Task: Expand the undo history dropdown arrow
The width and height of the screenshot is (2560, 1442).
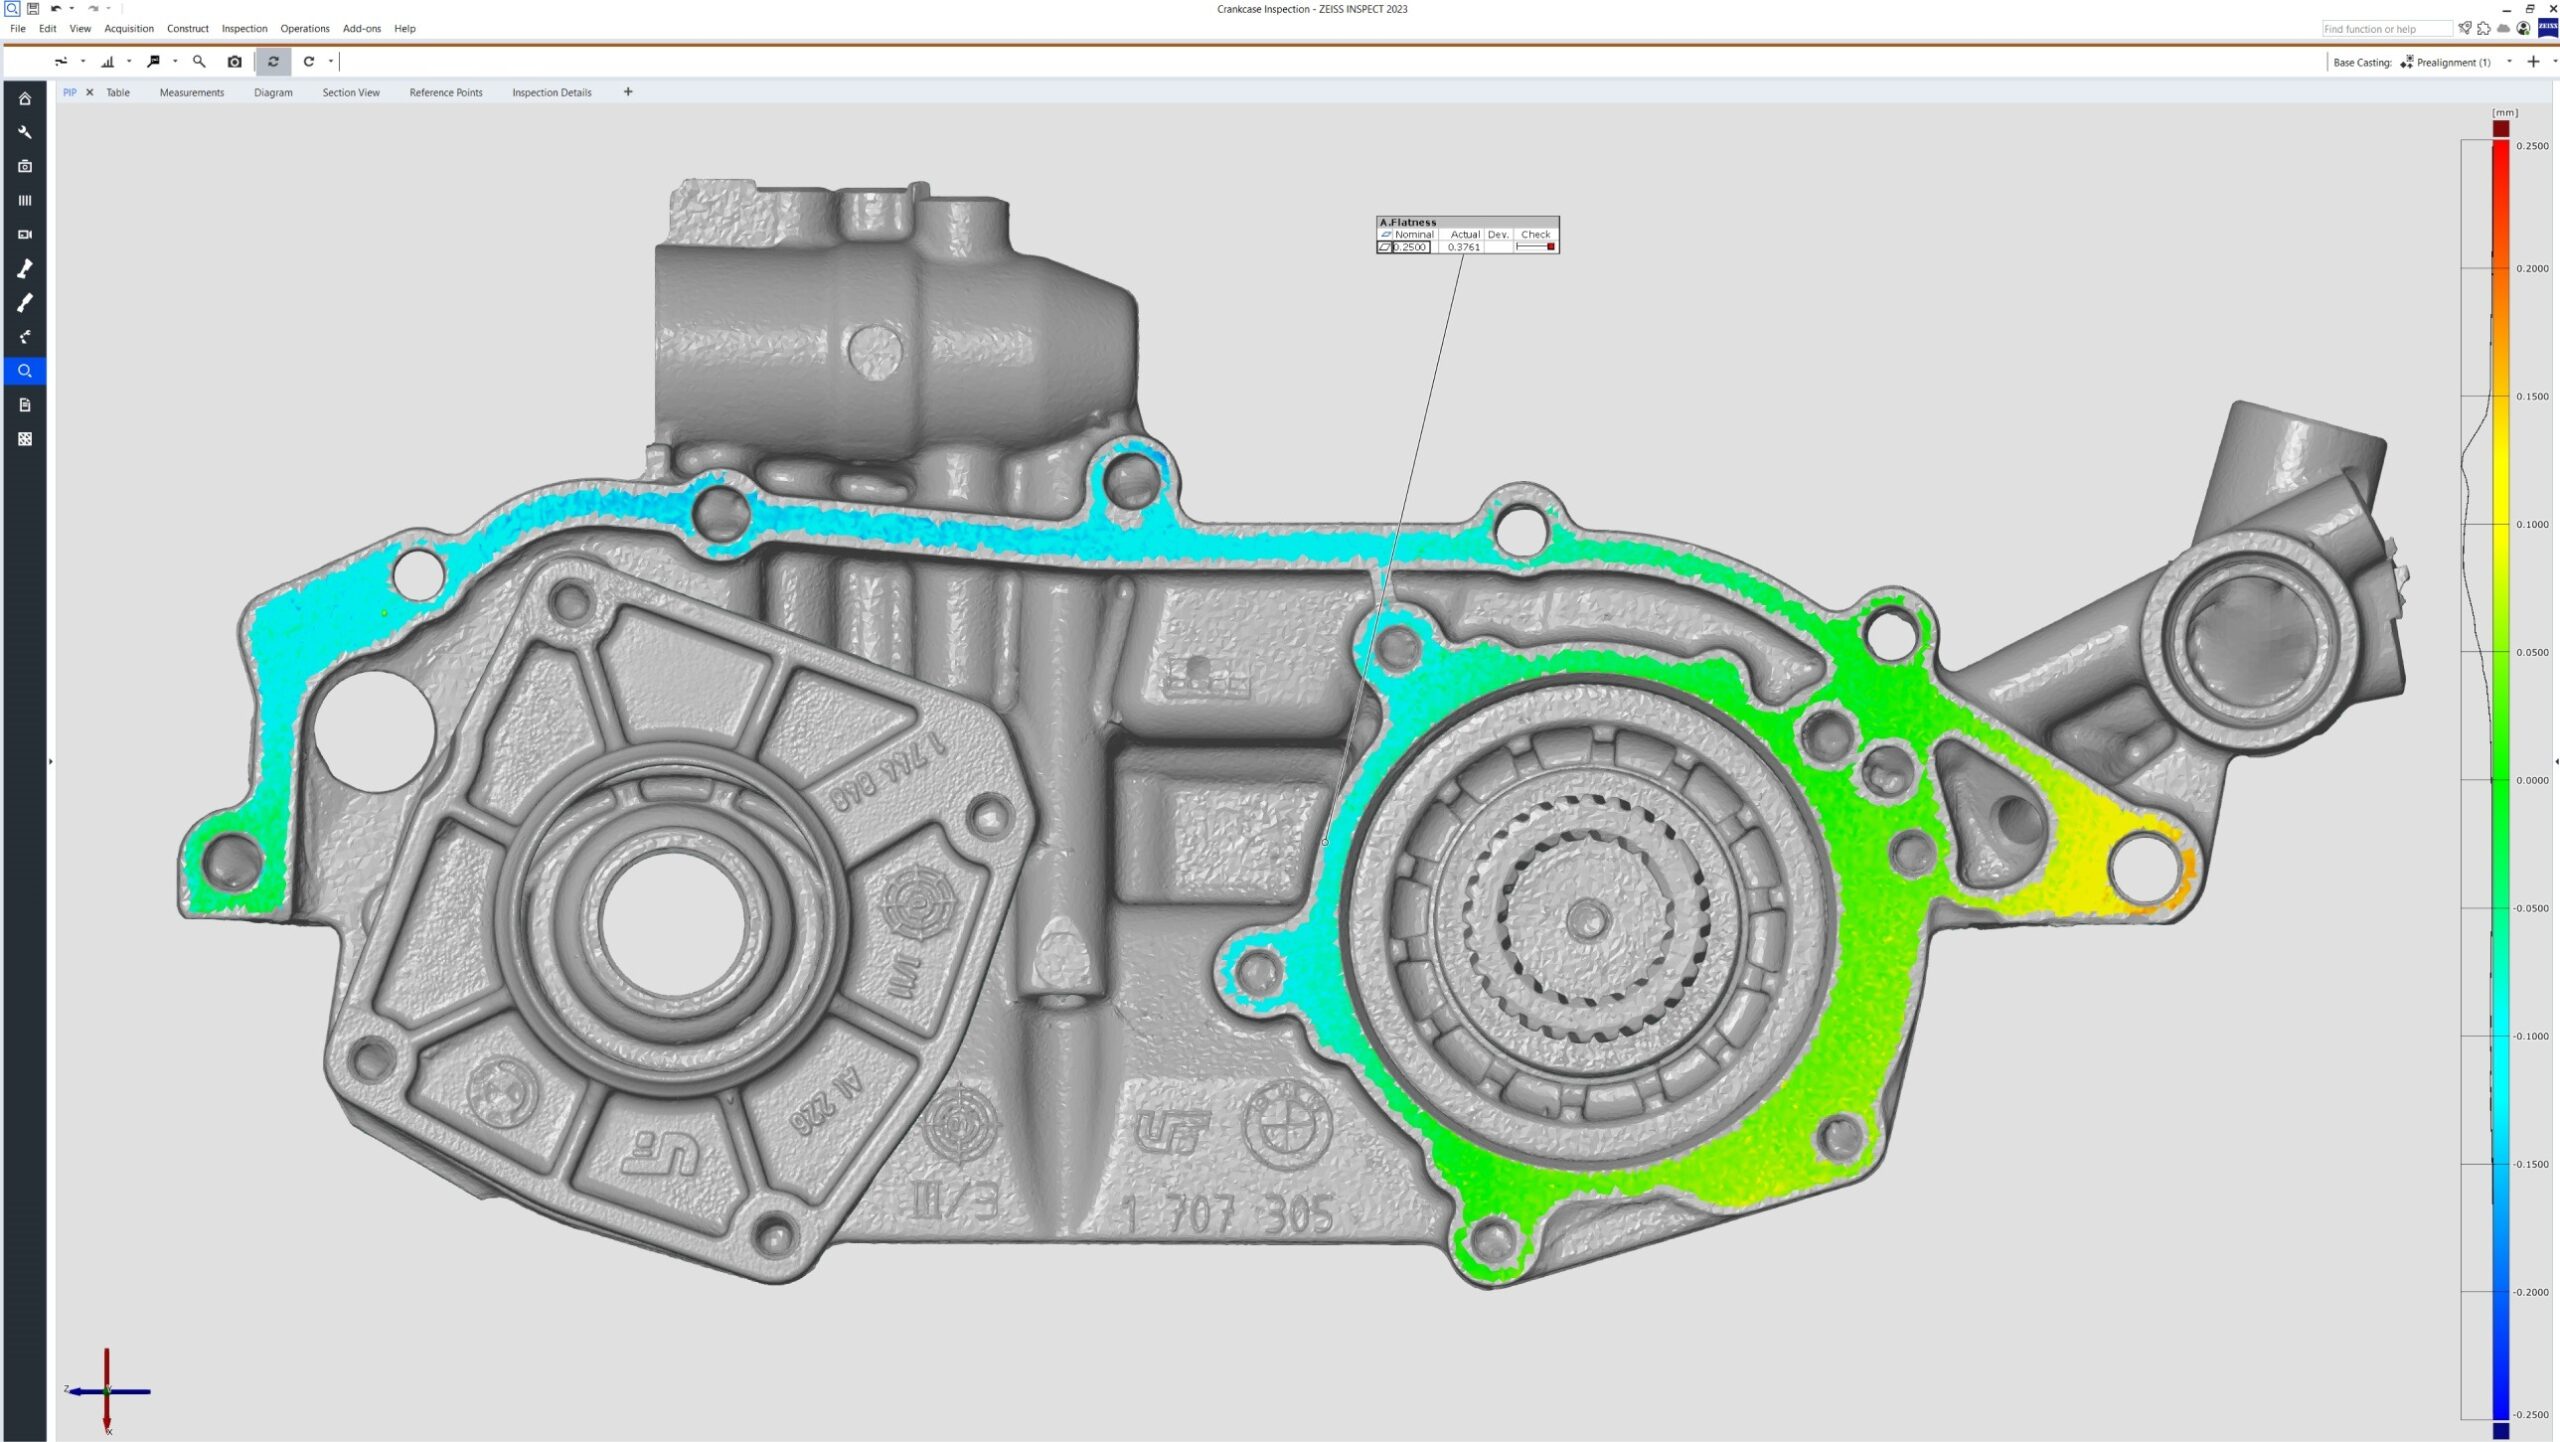Action: tap(72, 8)
